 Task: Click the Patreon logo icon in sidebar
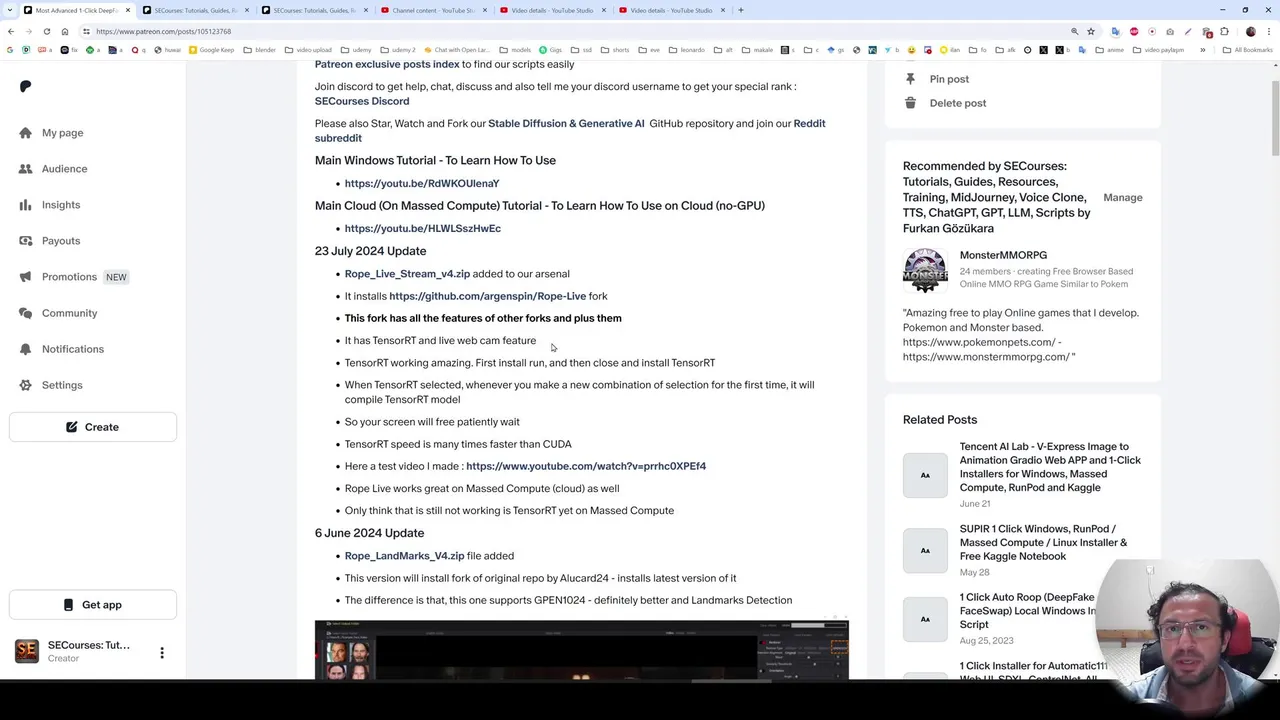click(26, 86)
